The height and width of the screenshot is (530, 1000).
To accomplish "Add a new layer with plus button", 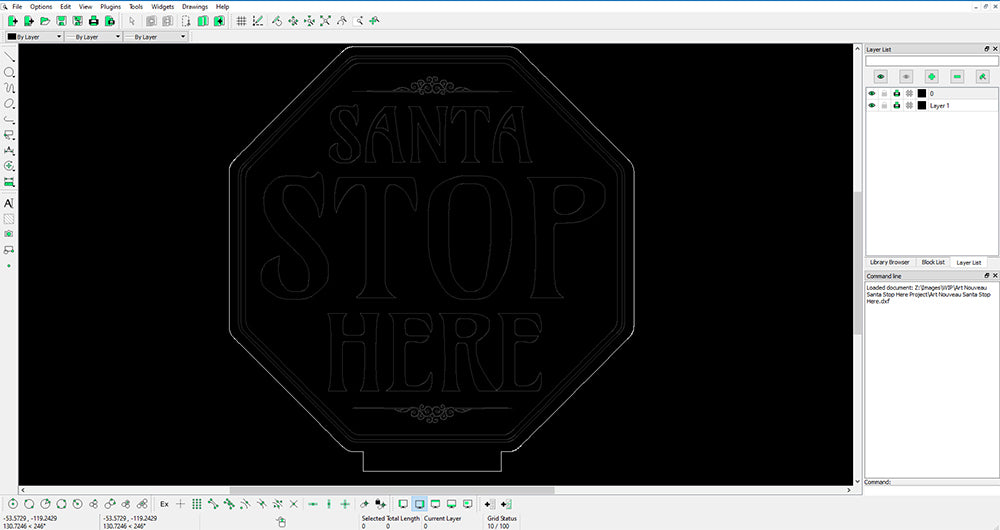I will [932, 77].
